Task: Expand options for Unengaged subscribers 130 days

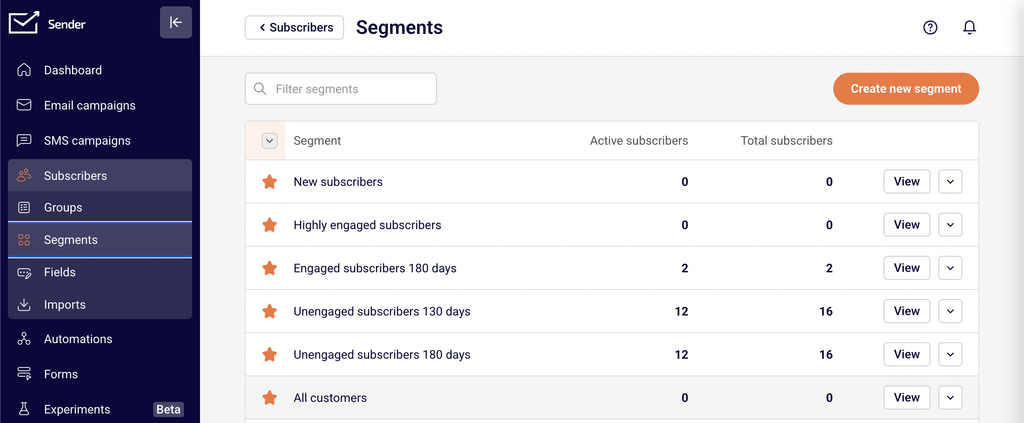Action: (950, 311)
